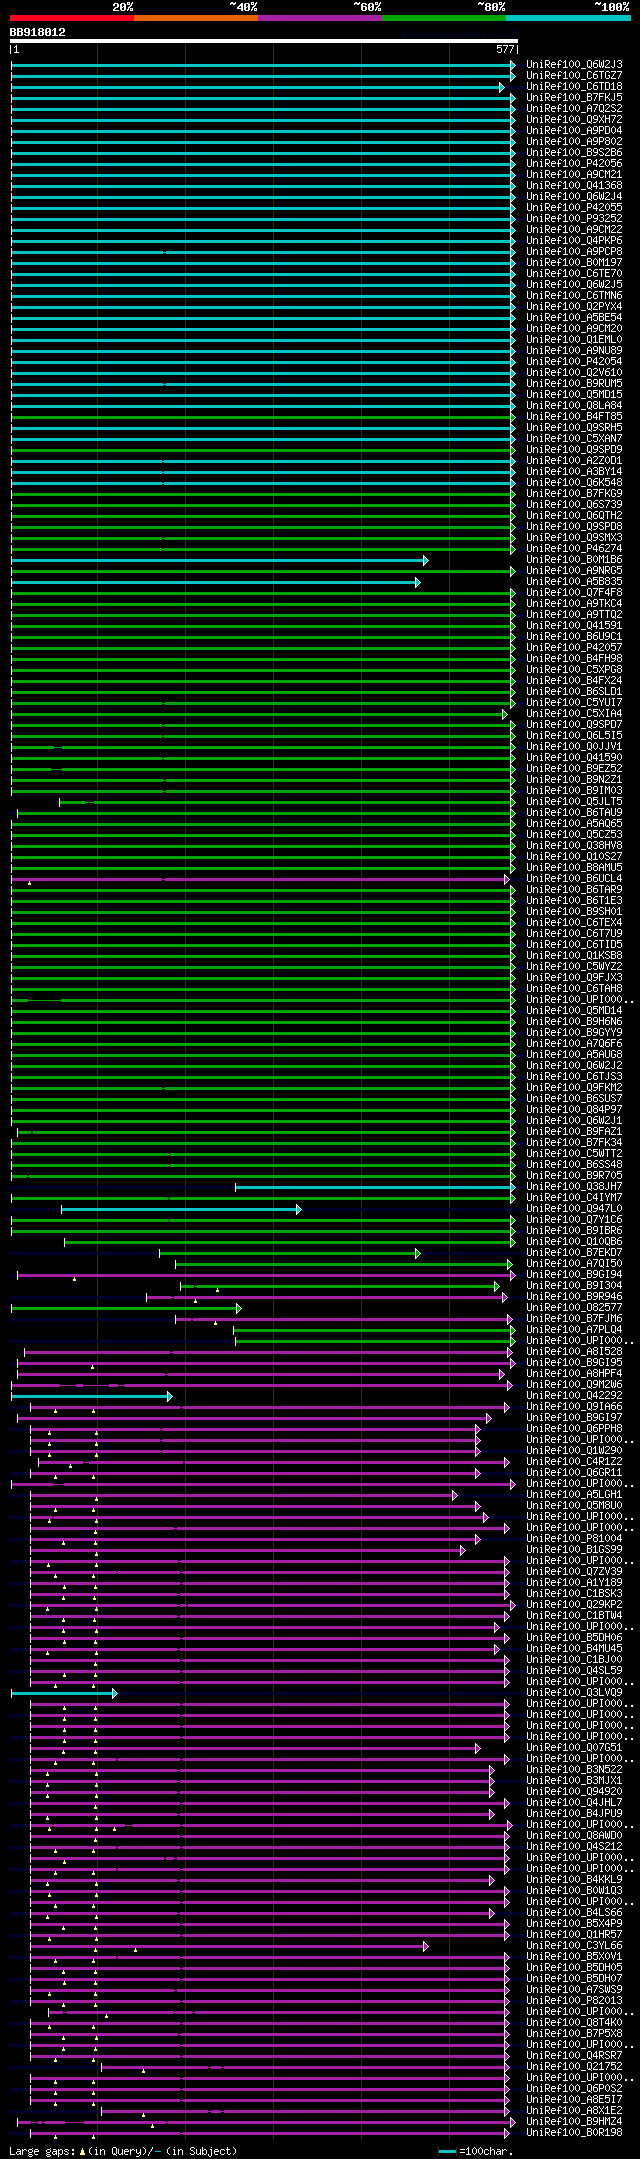The height and width of the screenshot is (2159, 640).
Task: Select the UniRef100_B9IM03 label
Action: (574, 790)
